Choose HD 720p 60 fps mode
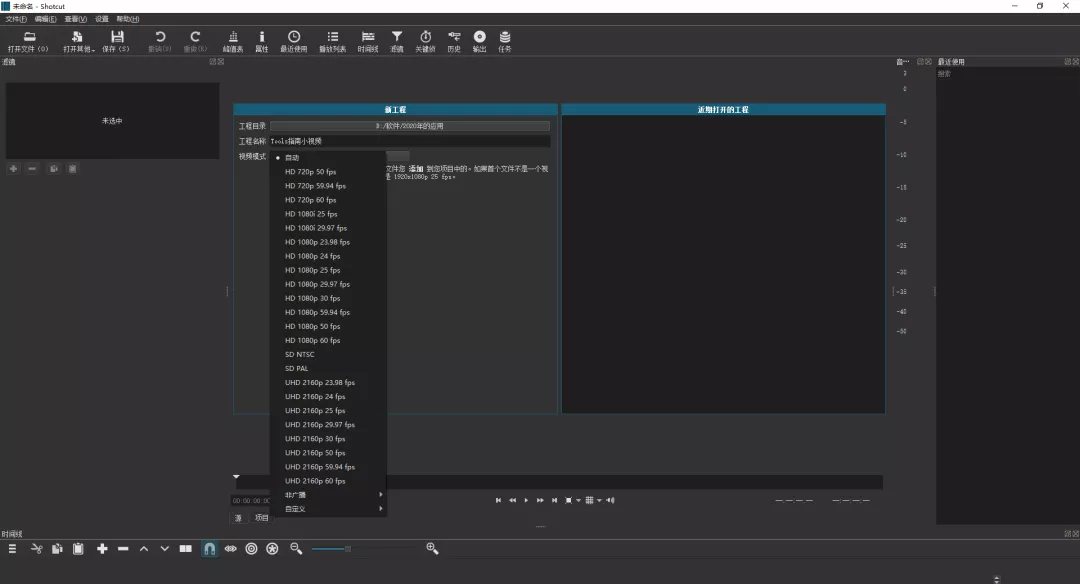Screen dimensions: 1080x584 [x=328, y=200]
